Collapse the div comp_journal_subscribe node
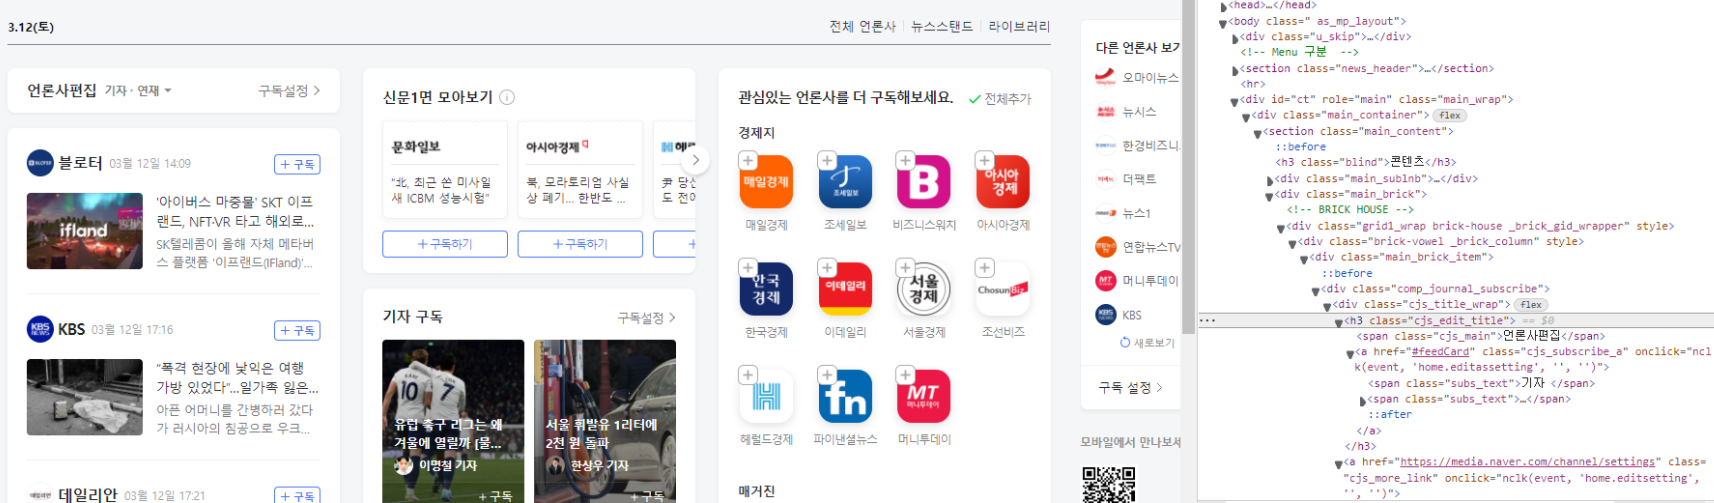 tap(1316, 291)
